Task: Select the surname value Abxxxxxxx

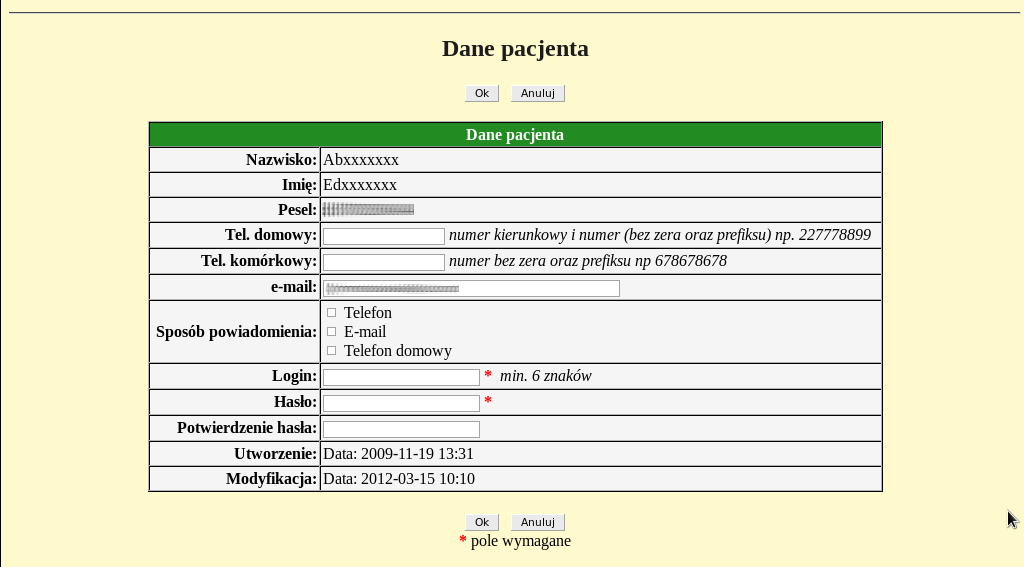Action: coord(361,160)
